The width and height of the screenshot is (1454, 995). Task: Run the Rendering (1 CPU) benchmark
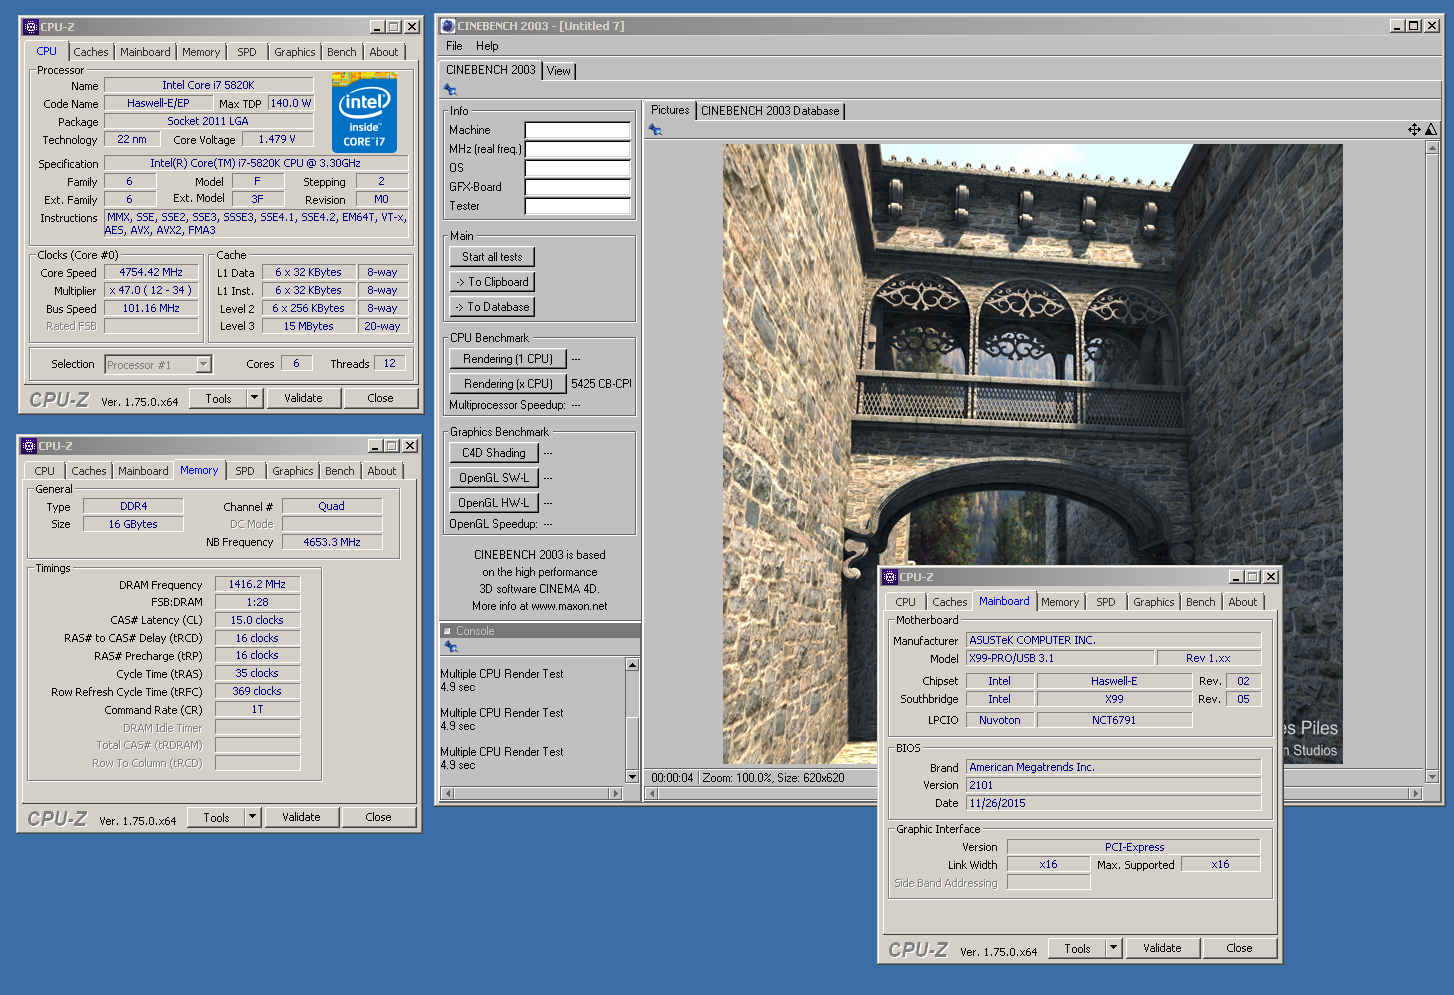(508, 359)
